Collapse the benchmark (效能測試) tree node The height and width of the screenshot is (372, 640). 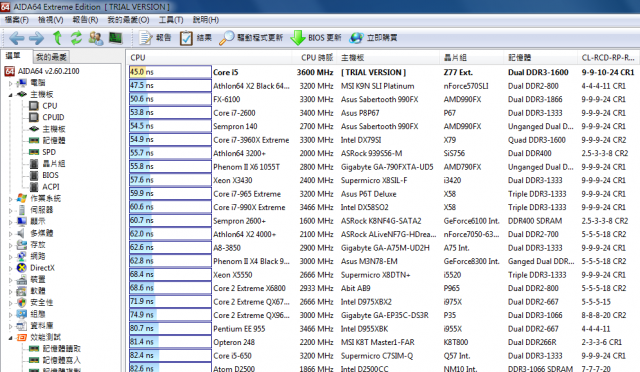11,338
